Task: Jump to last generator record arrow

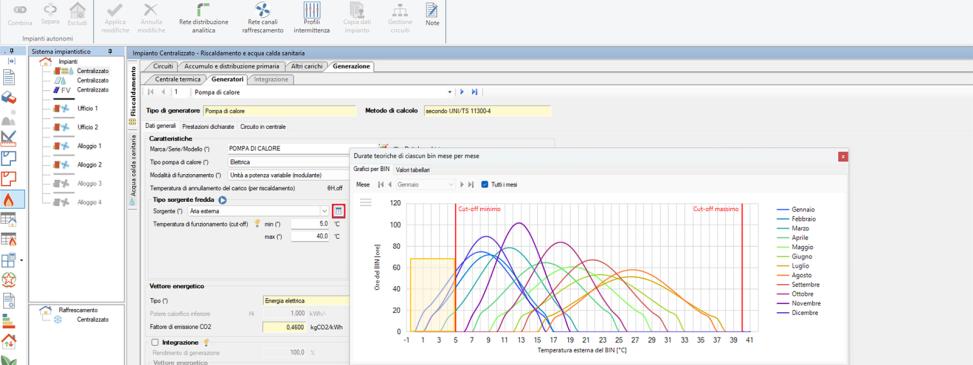Action: click(475, 92)
